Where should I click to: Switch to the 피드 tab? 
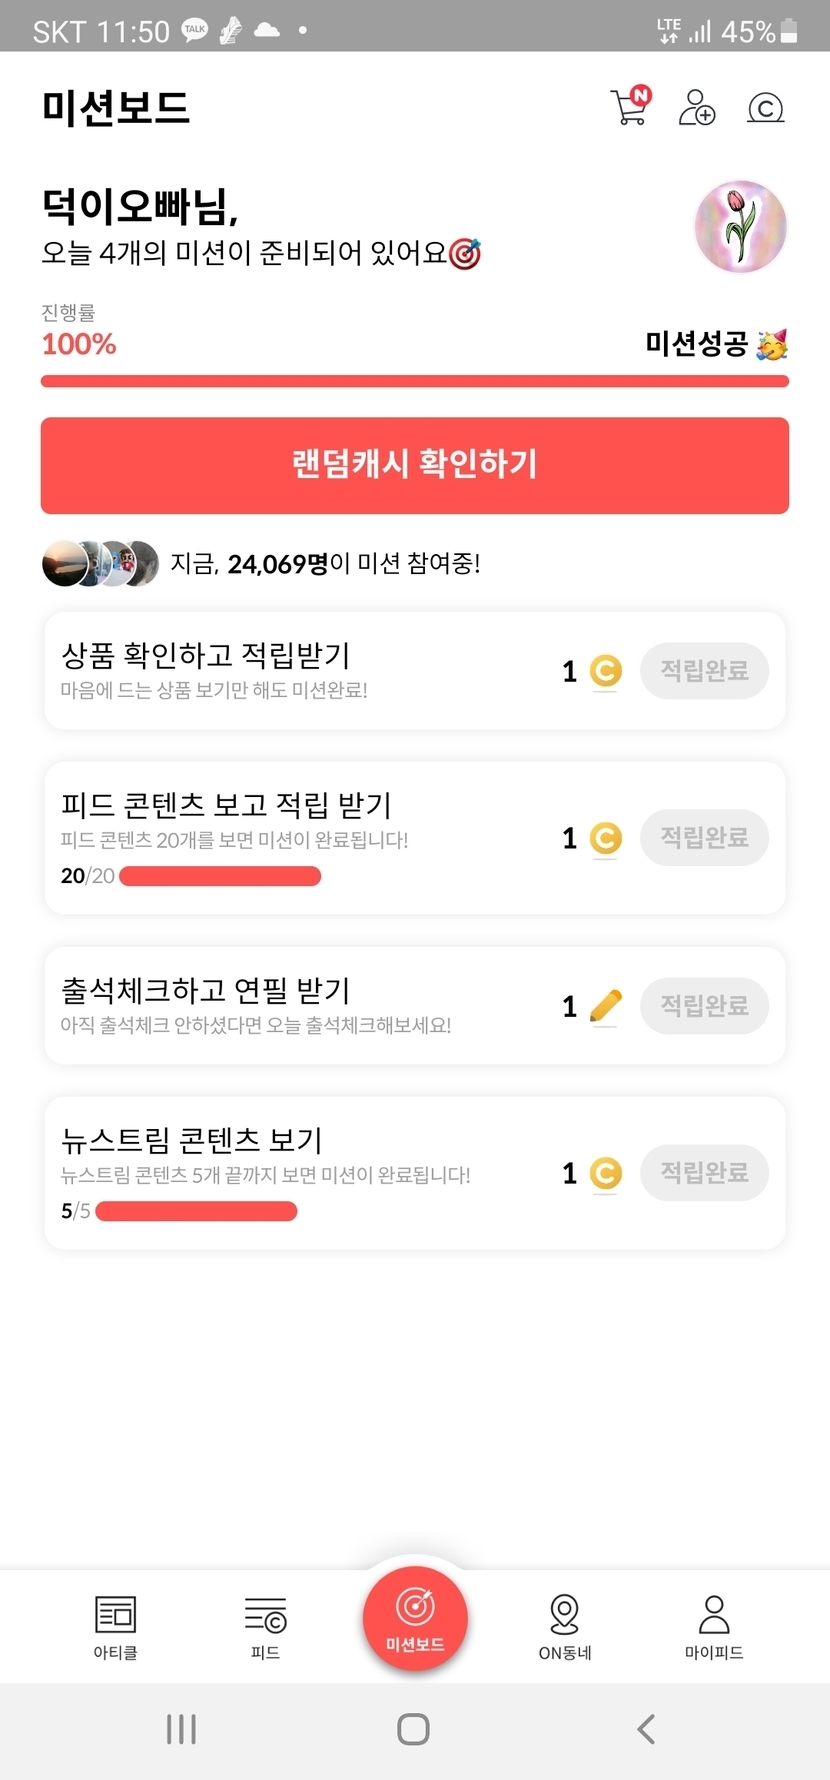tap(265, 1627)
